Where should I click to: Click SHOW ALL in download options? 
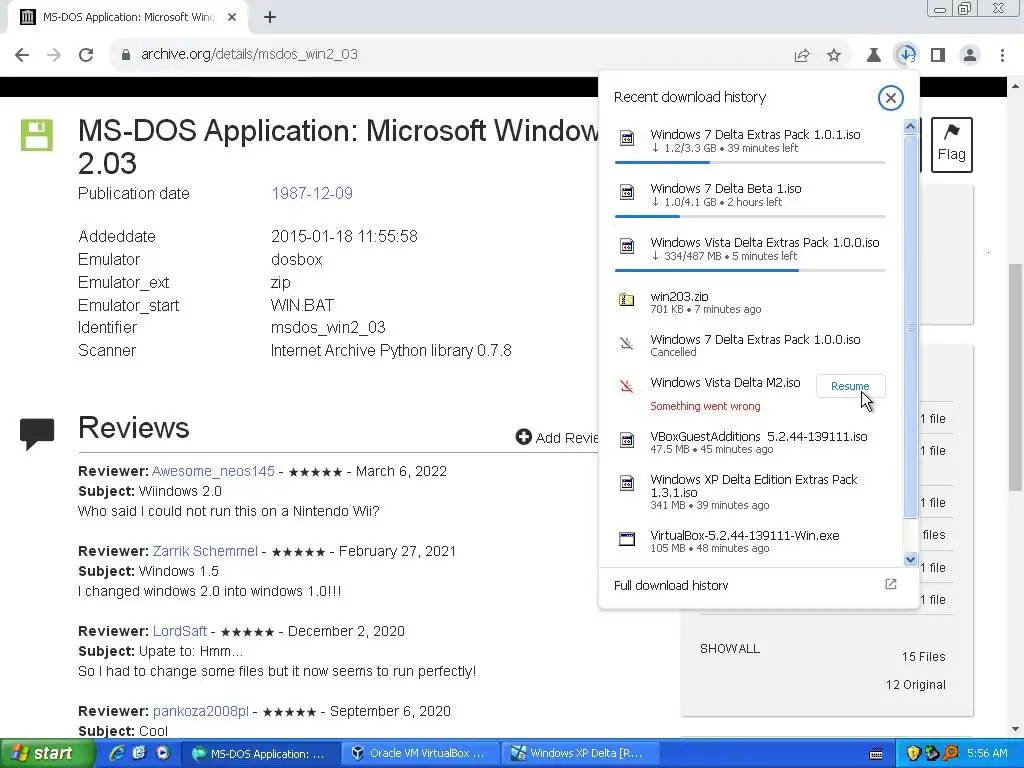[729, 648]
